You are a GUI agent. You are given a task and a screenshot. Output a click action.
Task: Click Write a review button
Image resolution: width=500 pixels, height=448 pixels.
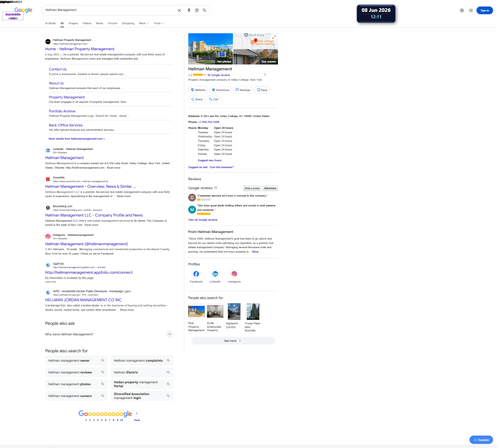252,188
